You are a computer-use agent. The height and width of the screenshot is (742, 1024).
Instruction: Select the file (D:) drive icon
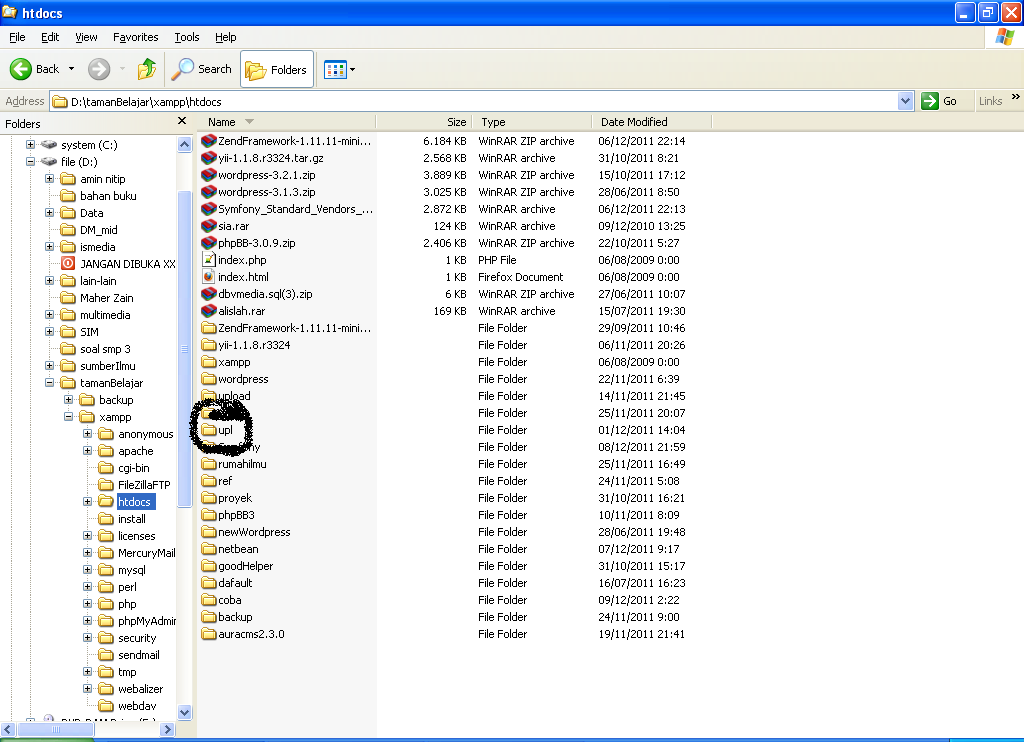point(49,161)
